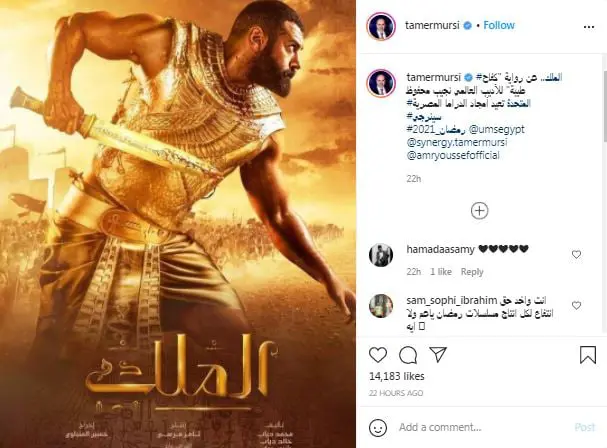Like the post with the heart icon
Viewport: 607px width, 448px height.
pyautogui.click(x=378, y=355)
